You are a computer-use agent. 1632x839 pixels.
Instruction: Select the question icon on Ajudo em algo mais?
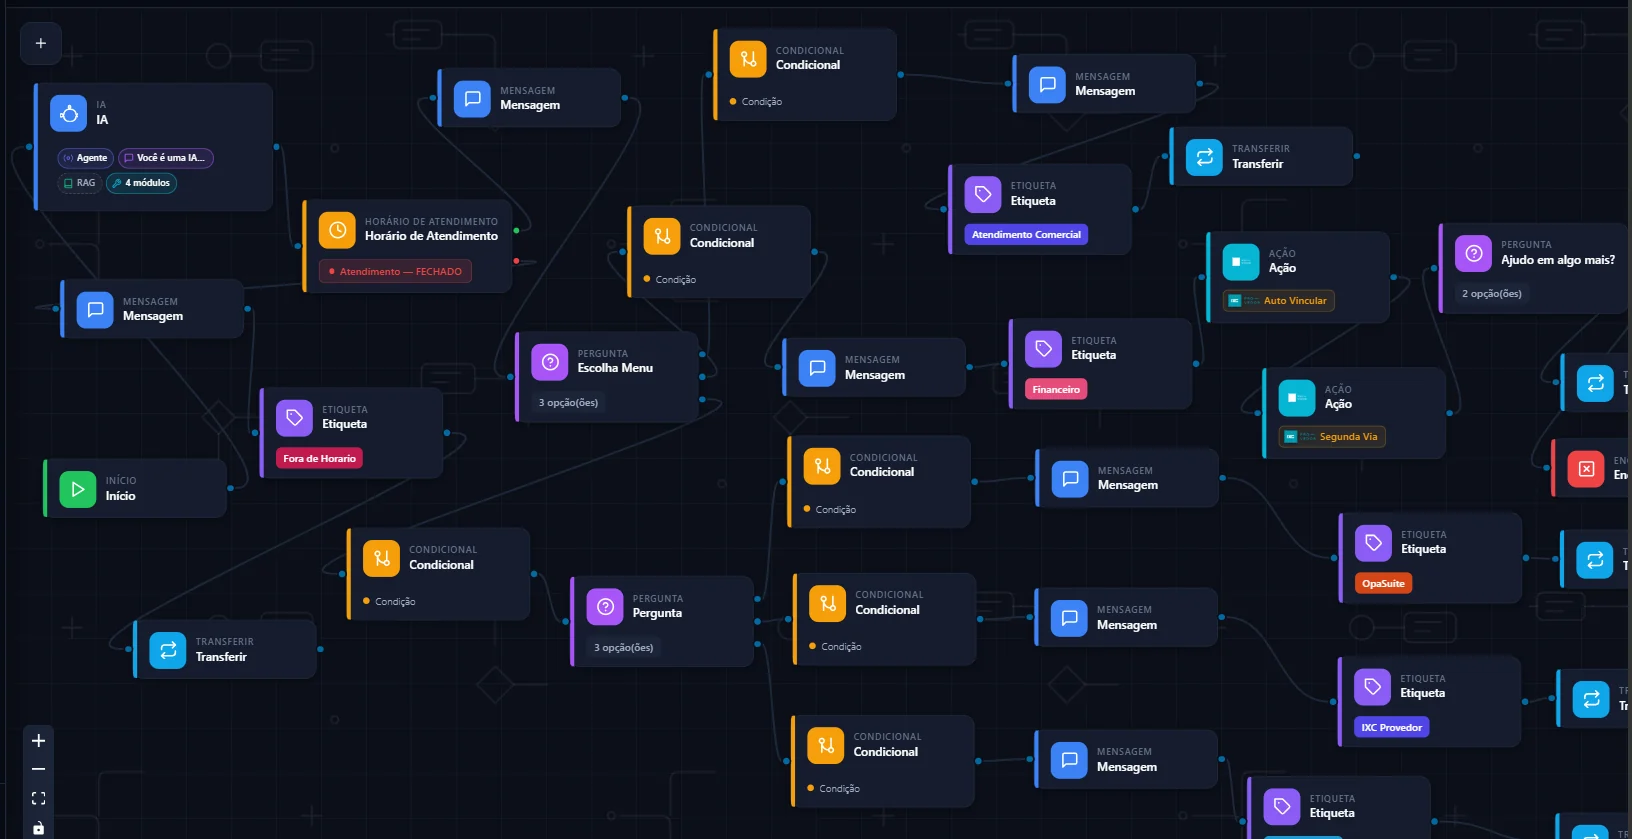[1473, 253]
